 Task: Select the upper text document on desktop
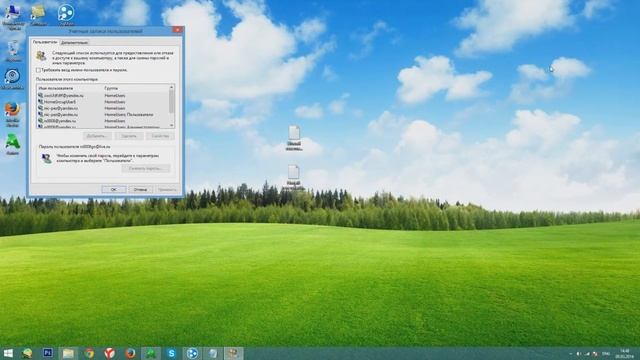pos(294,138)
